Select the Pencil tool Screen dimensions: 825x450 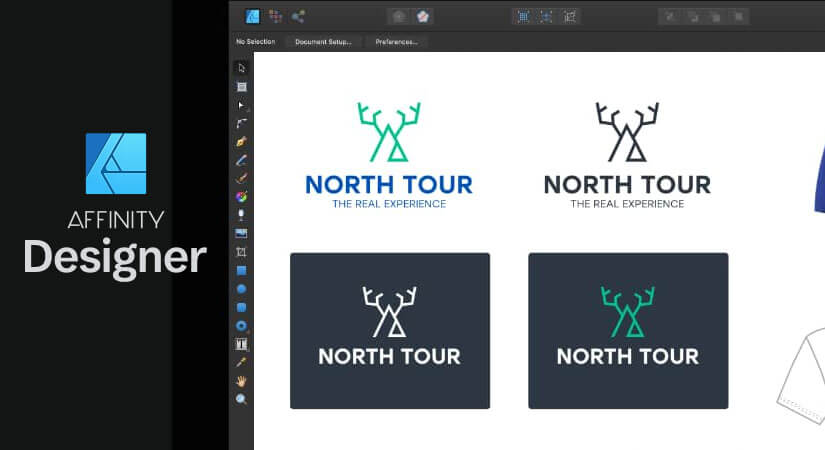pos(242,161)
